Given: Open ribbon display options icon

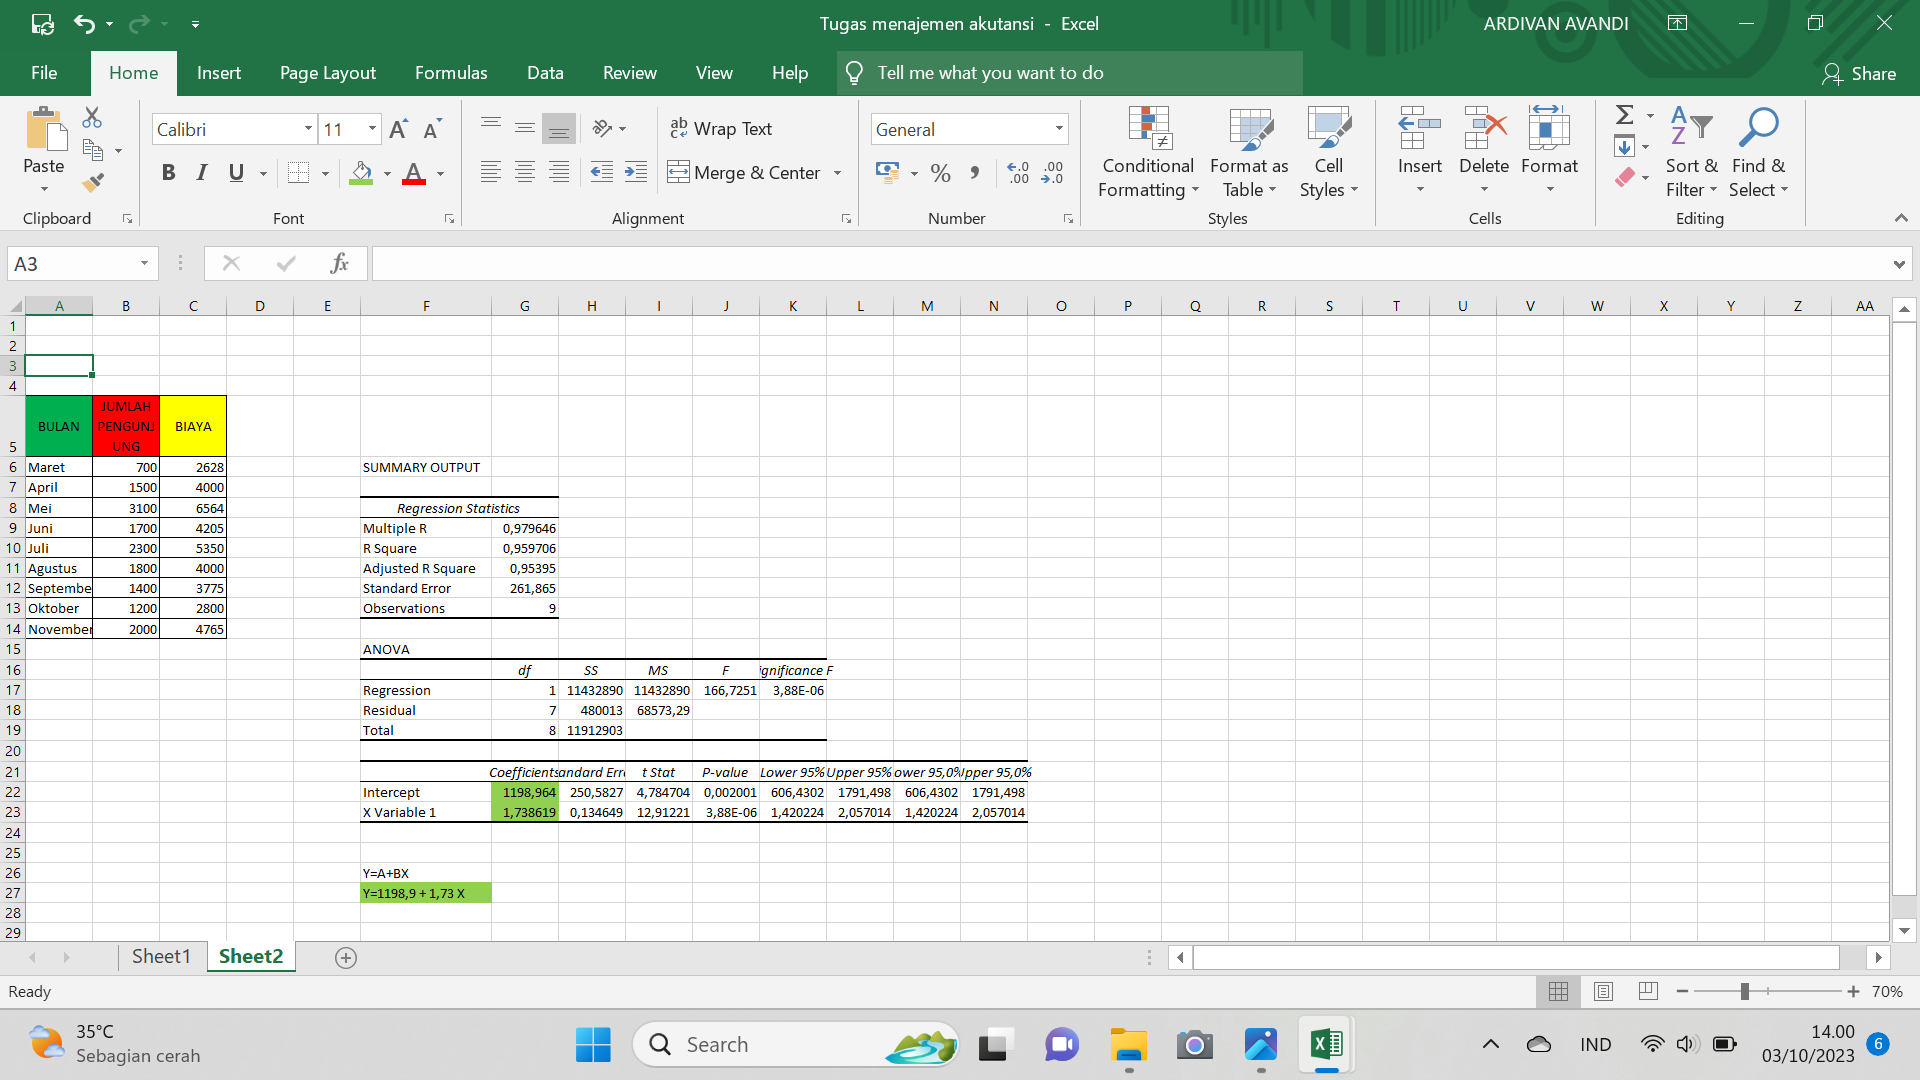Looking at the screenshot, I should pos(1678,23).
